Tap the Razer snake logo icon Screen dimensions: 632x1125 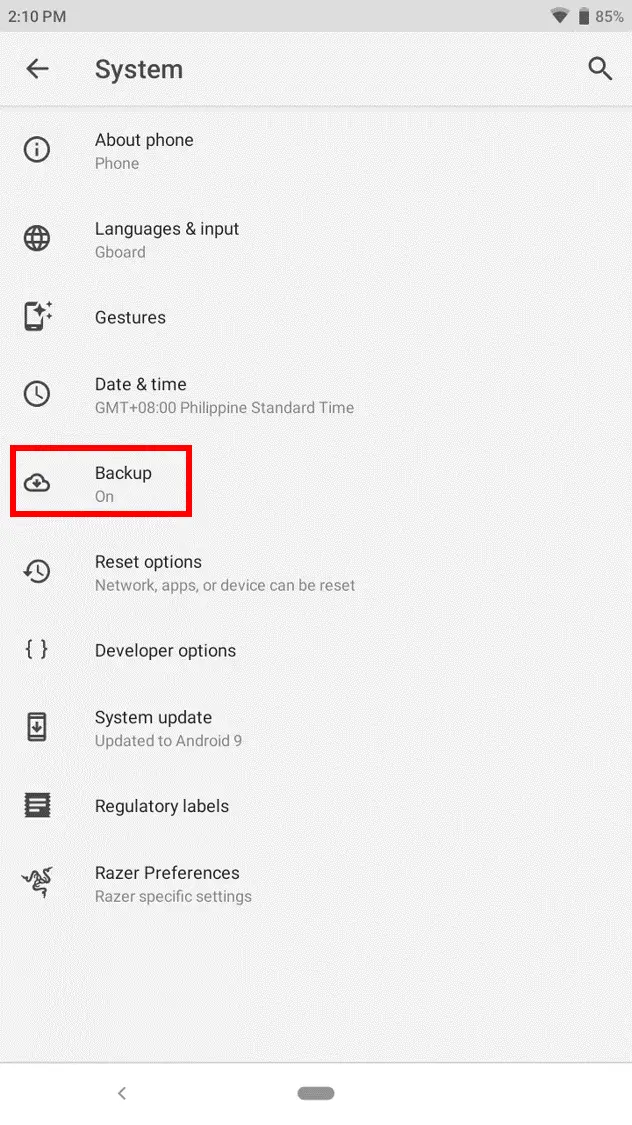pyautogui.click(x=37, y=882)
